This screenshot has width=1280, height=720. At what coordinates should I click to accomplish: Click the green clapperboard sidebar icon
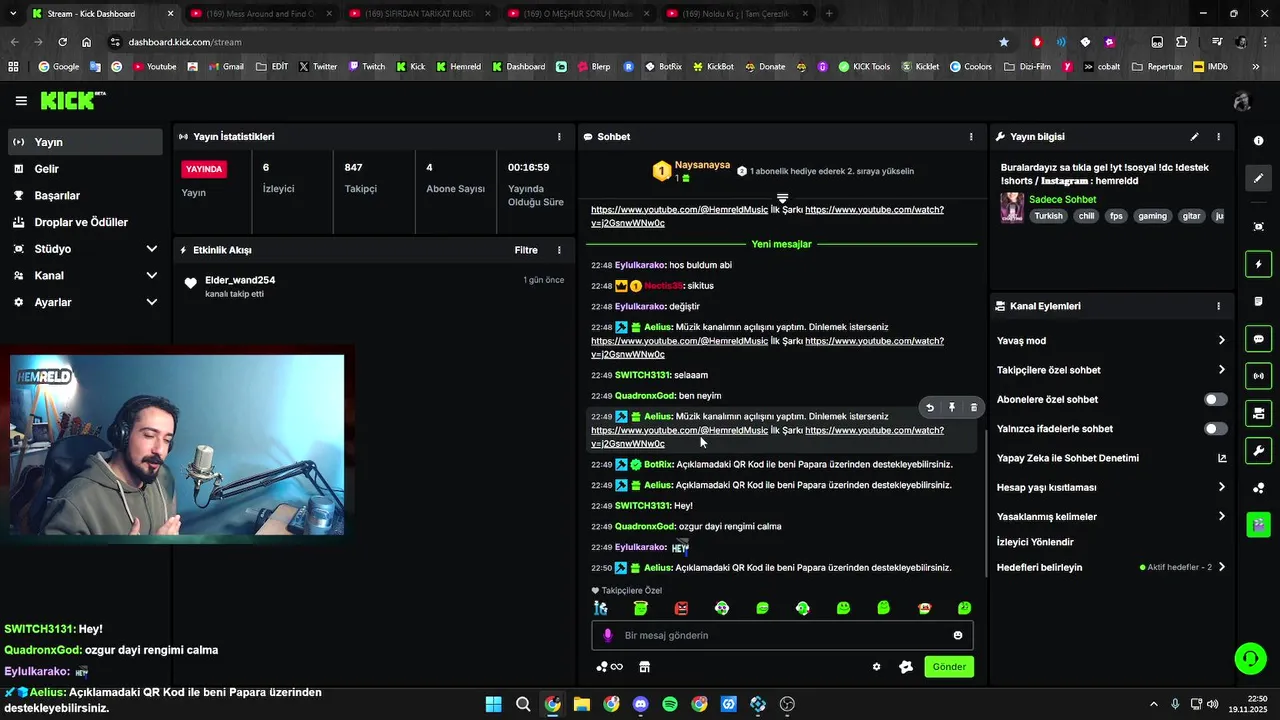1258,524
